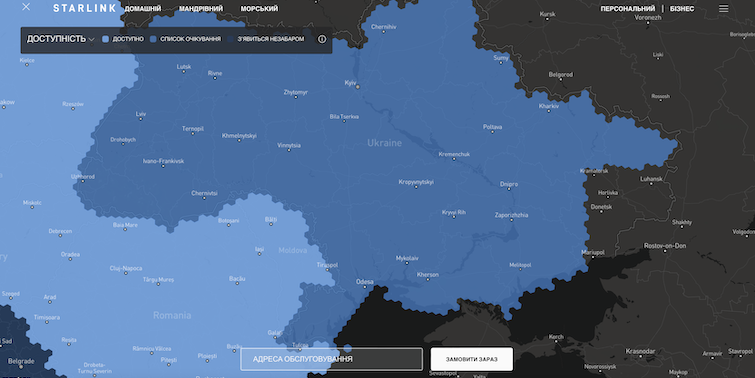This screenshot has height=378, width=755.
Task: Open the МАНДРІВНИЙ menu item
Action: [201, 9]
